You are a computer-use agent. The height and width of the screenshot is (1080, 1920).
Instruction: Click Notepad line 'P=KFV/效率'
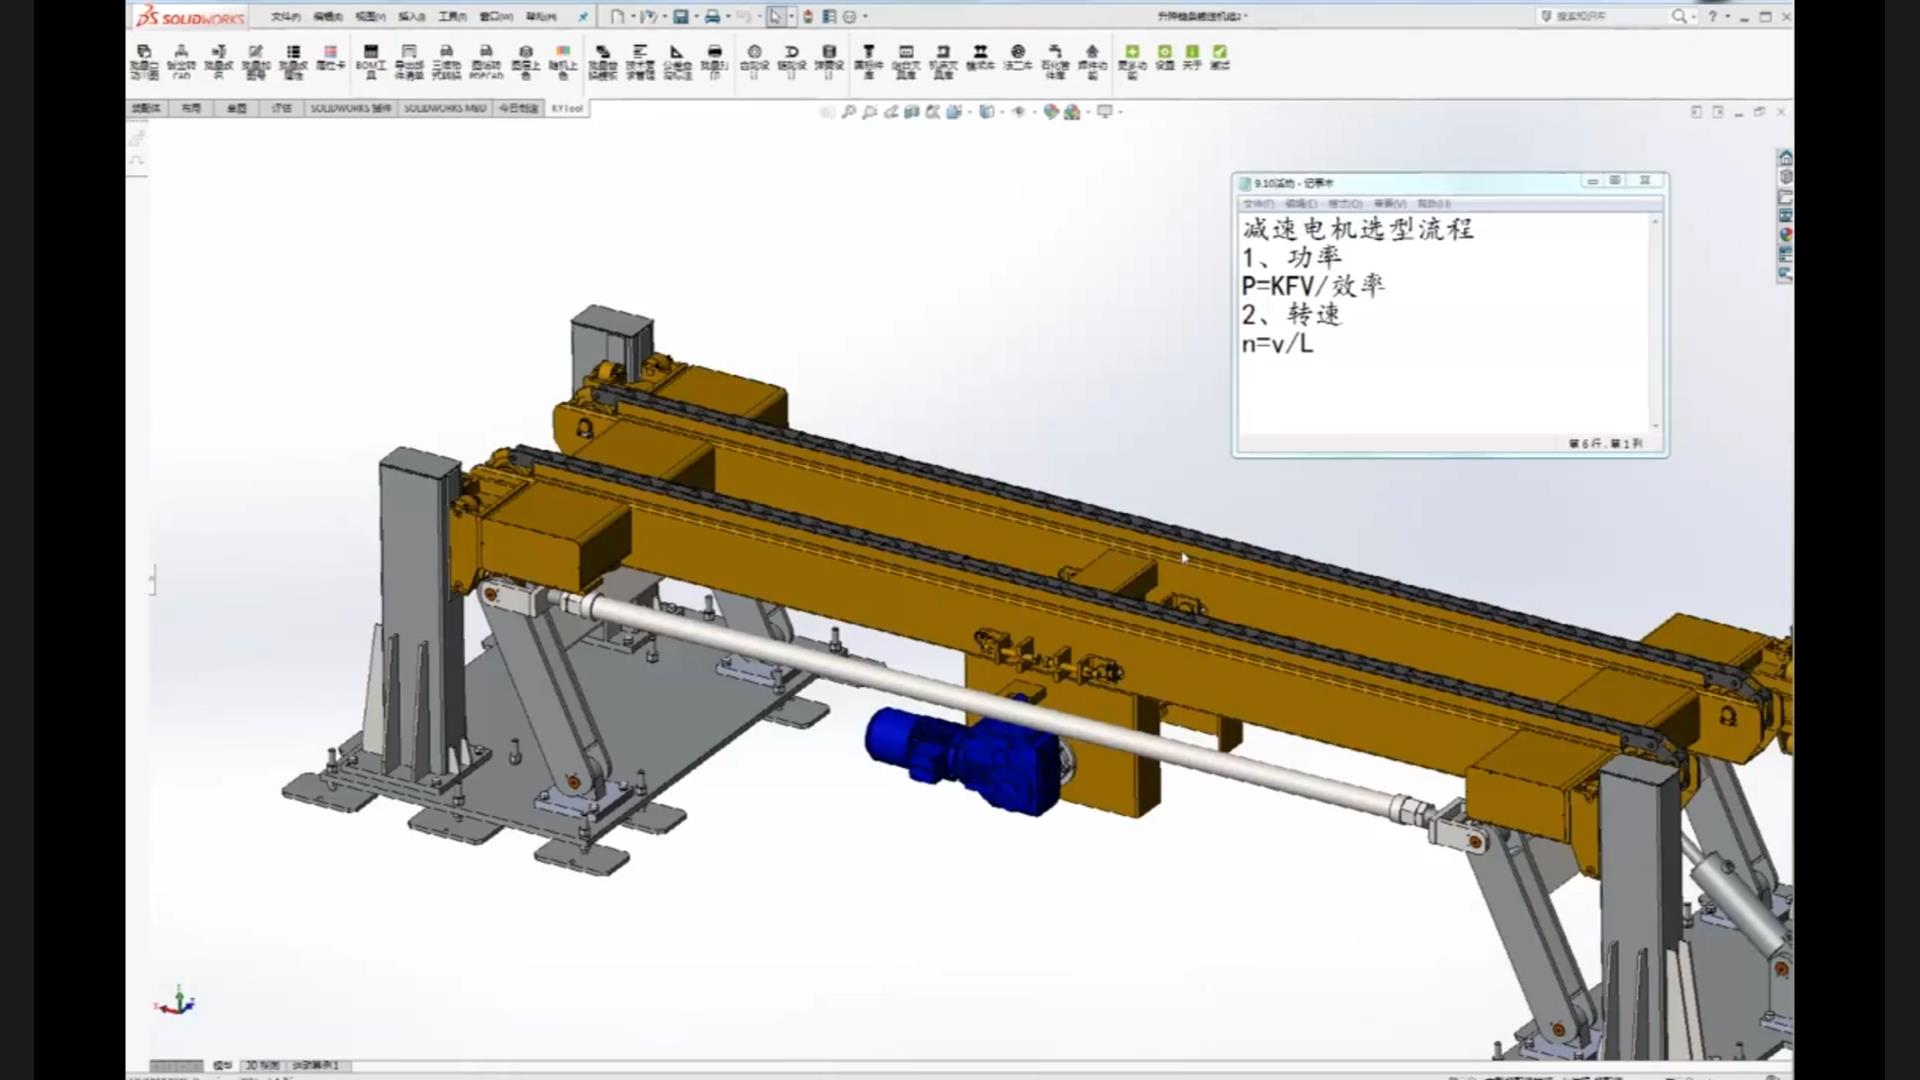click(1313, 286)
